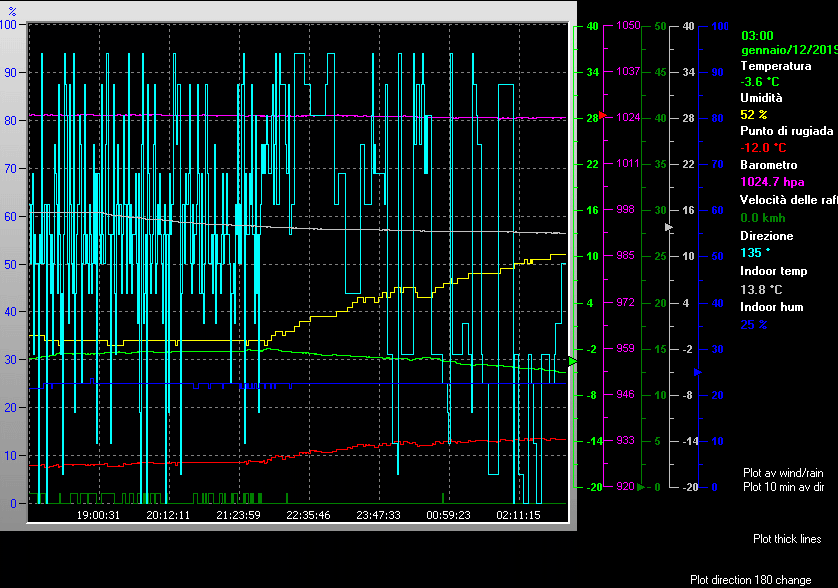Click the 23:47:33 time marker on axis
The image size is (838, 588).
[379, 515]
